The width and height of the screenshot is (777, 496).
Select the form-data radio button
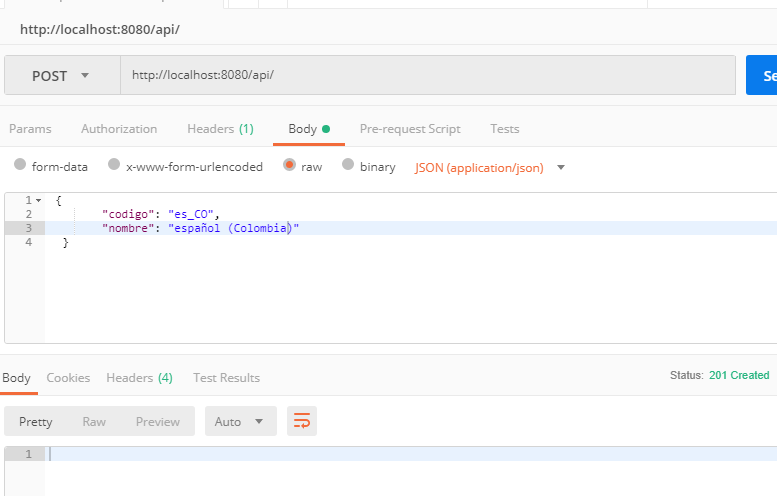20,165
